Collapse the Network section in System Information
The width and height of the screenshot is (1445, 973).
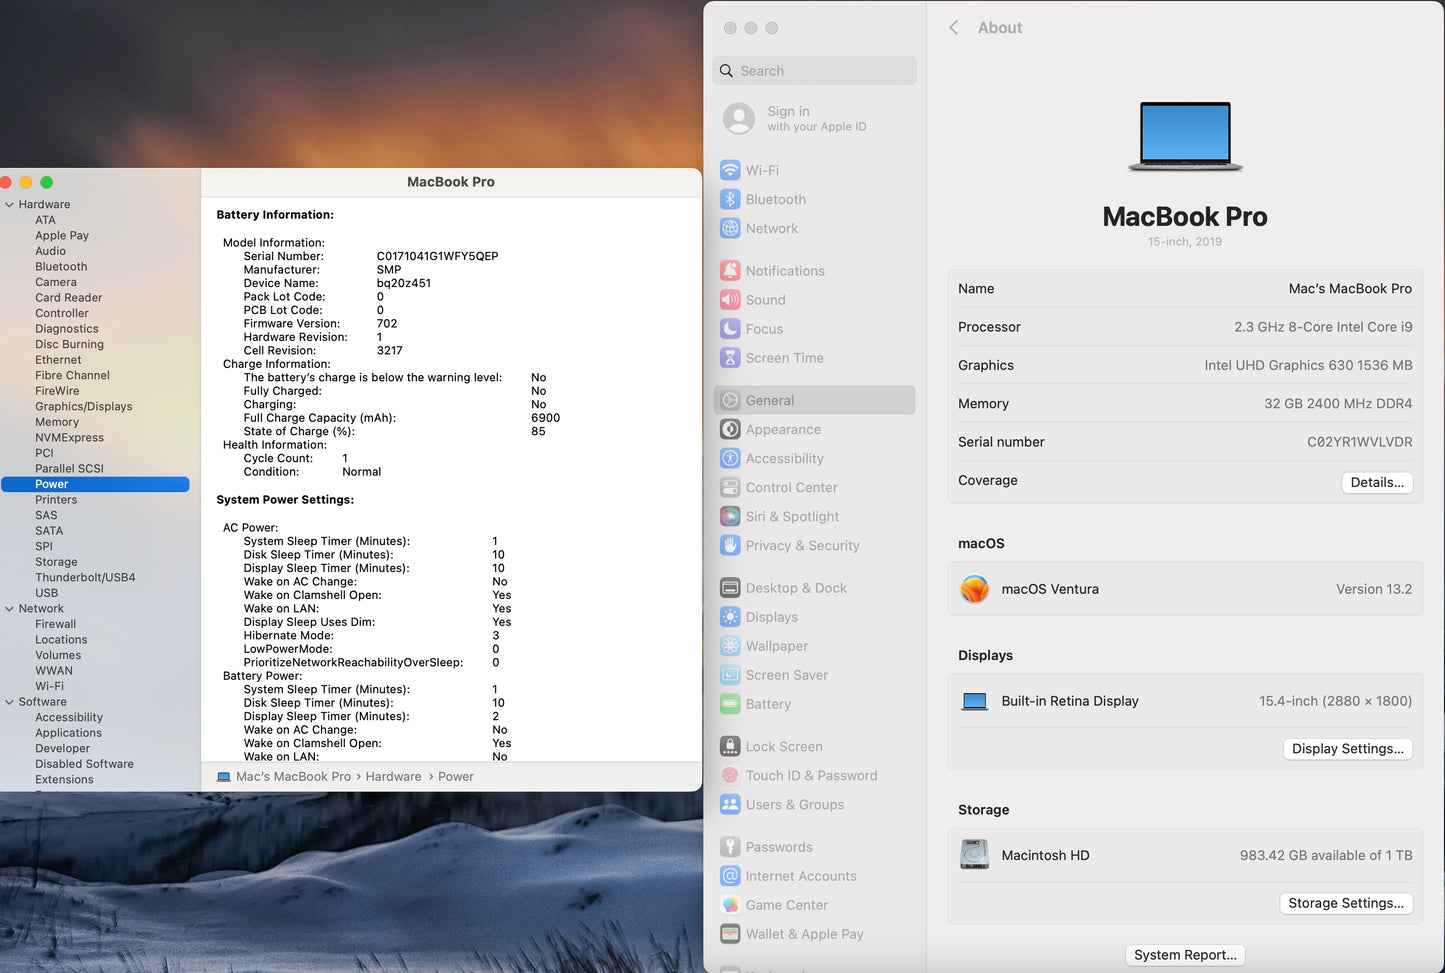[9, 608]
